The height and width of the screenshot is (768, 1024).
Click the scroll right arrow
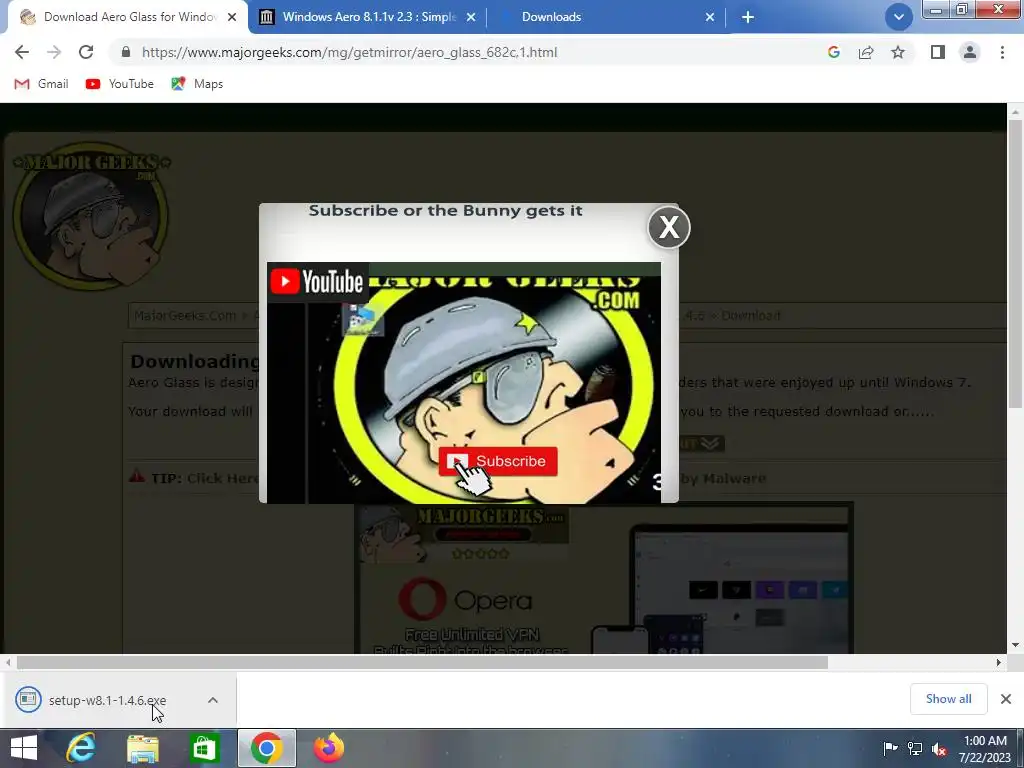coord(999,662)
